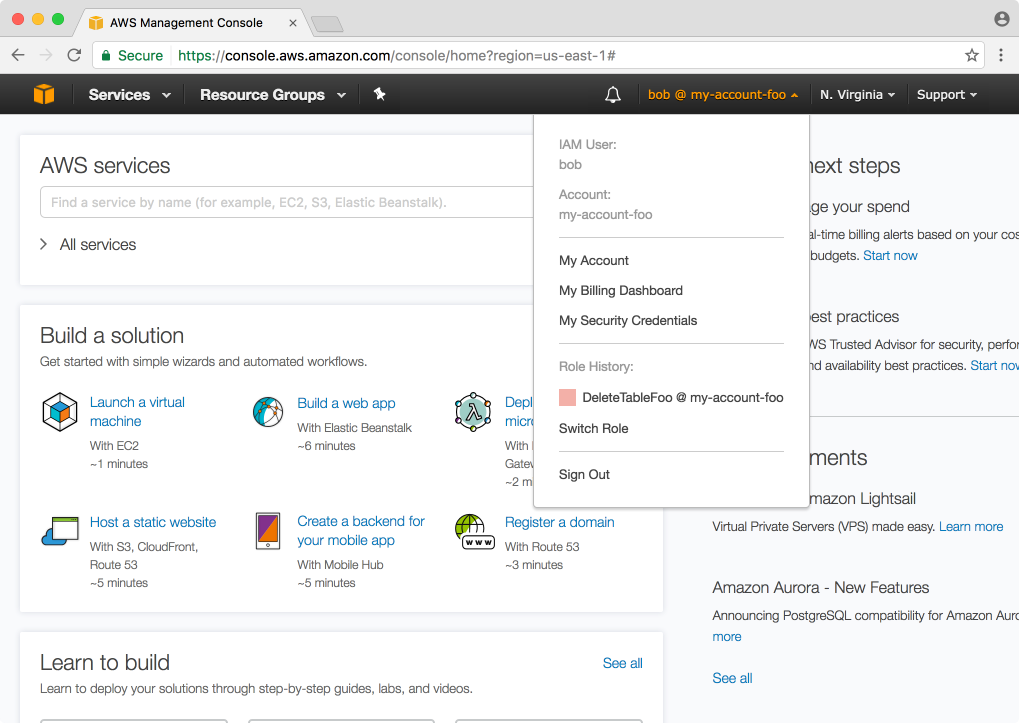Click the Elastic Beanstalk web app icon
Screen dimensions: 1019x723
pos(268,412)
